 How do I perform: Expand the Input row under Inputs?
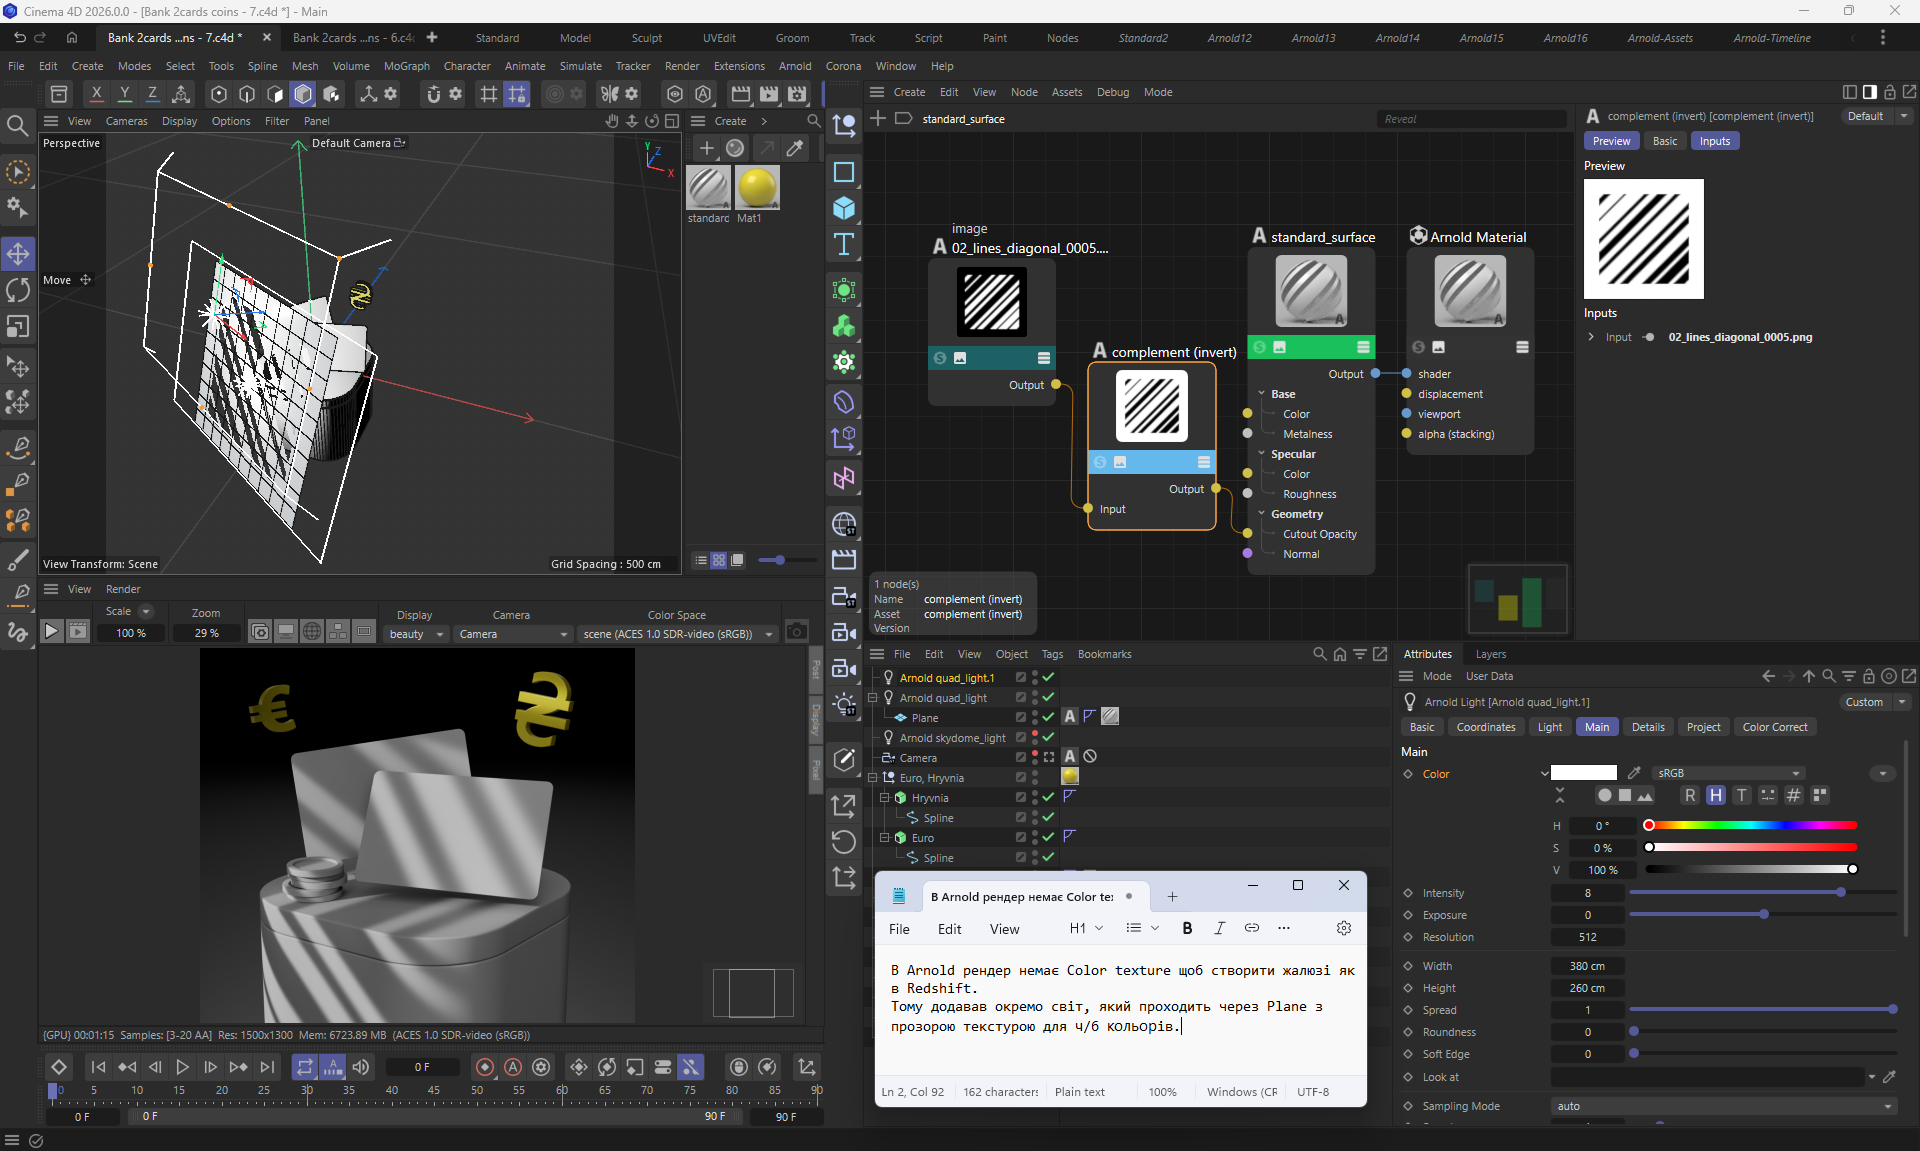pyautogui.click(x=1591, y=337)
